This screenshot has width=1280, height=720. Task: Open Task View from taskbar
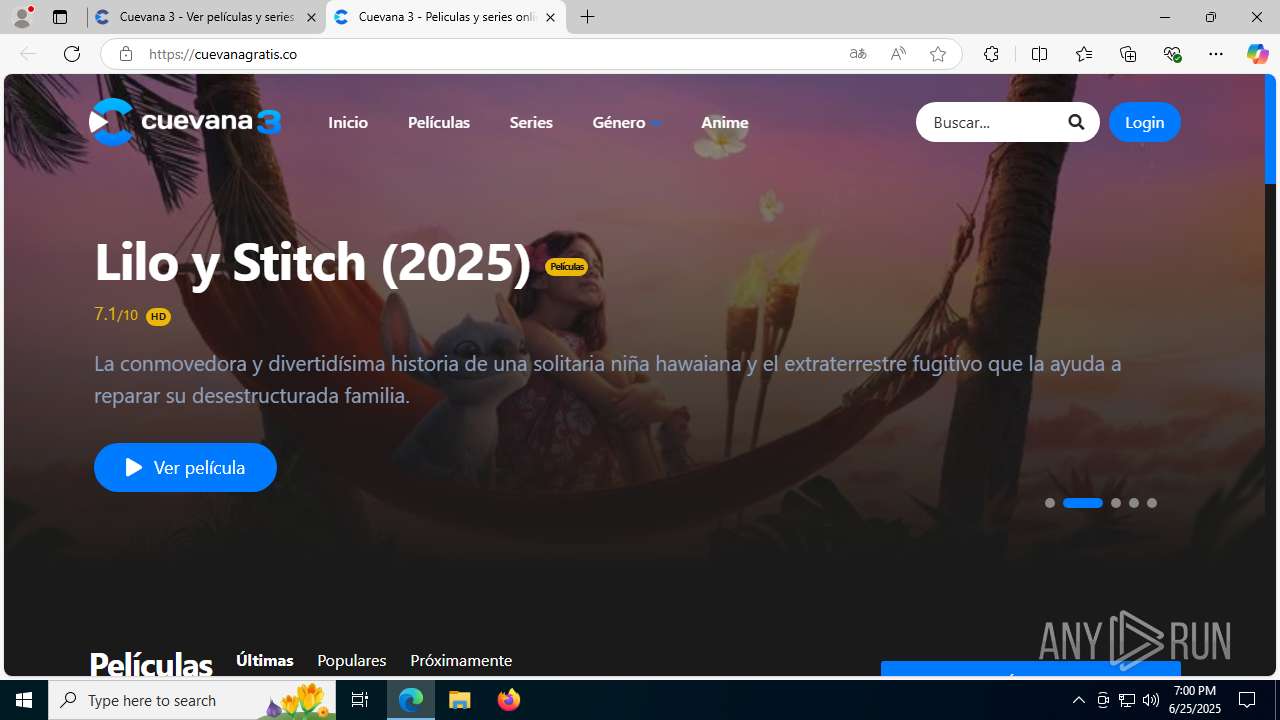pos(360,700)
